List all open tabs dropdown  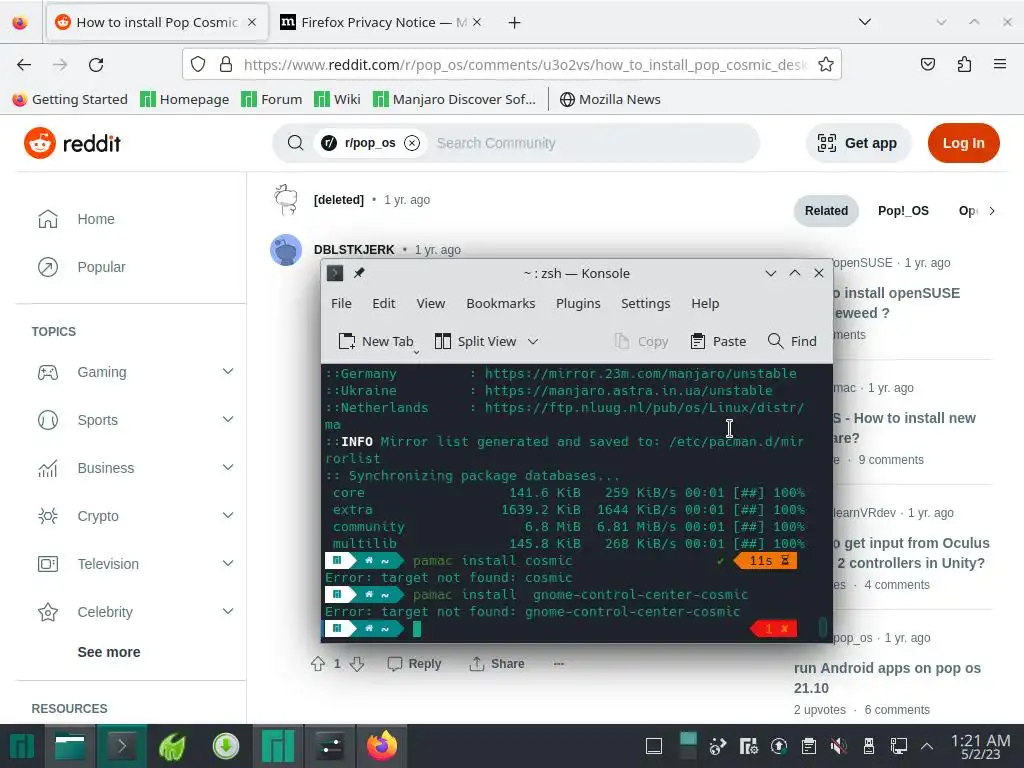click(x=865, y=22)
